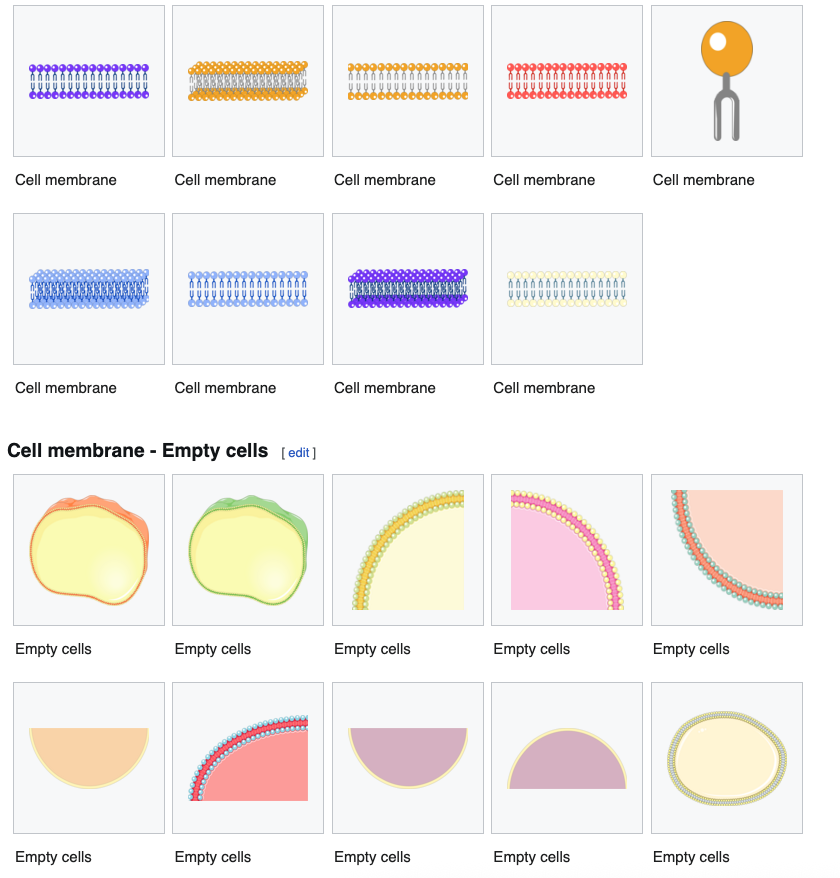The image size is (840, 878).
Task: Open the peach half-circle empty cell image
Action: click(x=89, y=758)
